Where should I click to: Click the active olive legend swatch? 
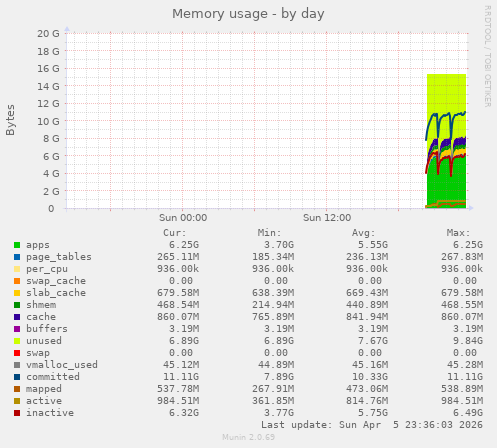point(17,401)
